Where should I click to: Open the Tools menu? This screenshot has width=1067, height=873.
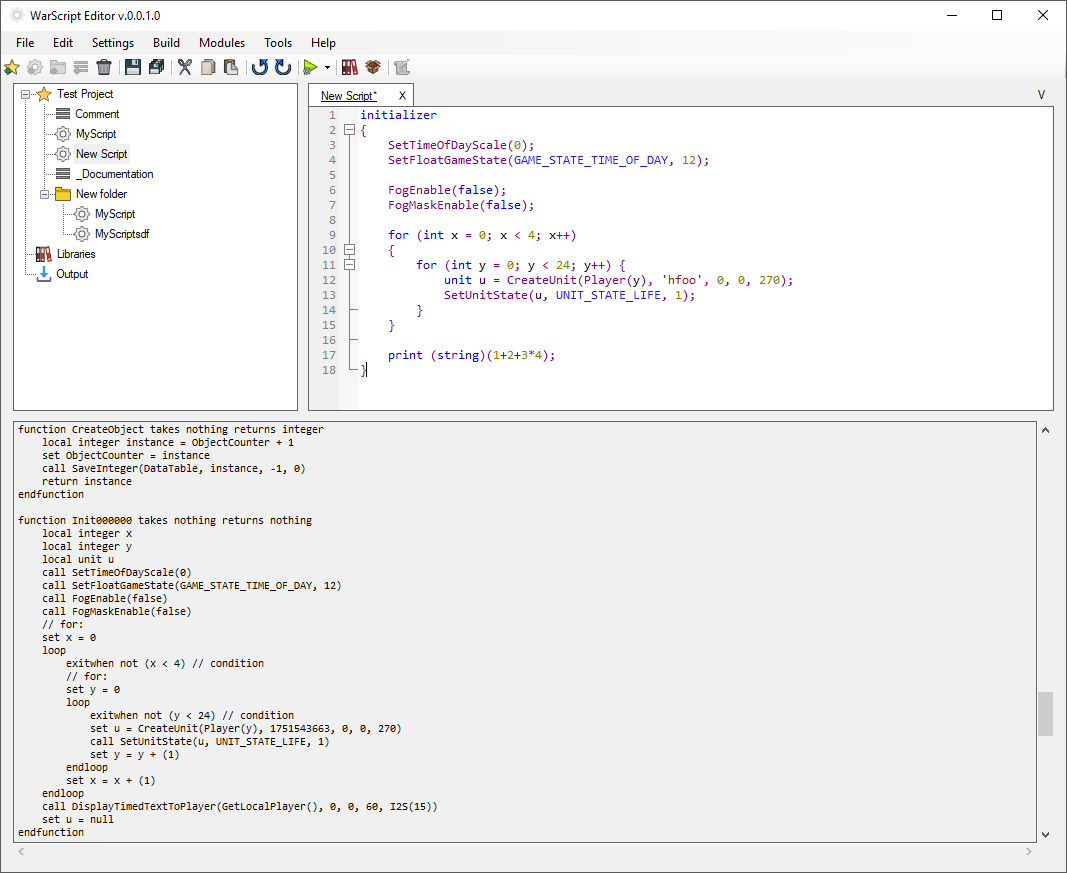278,43
